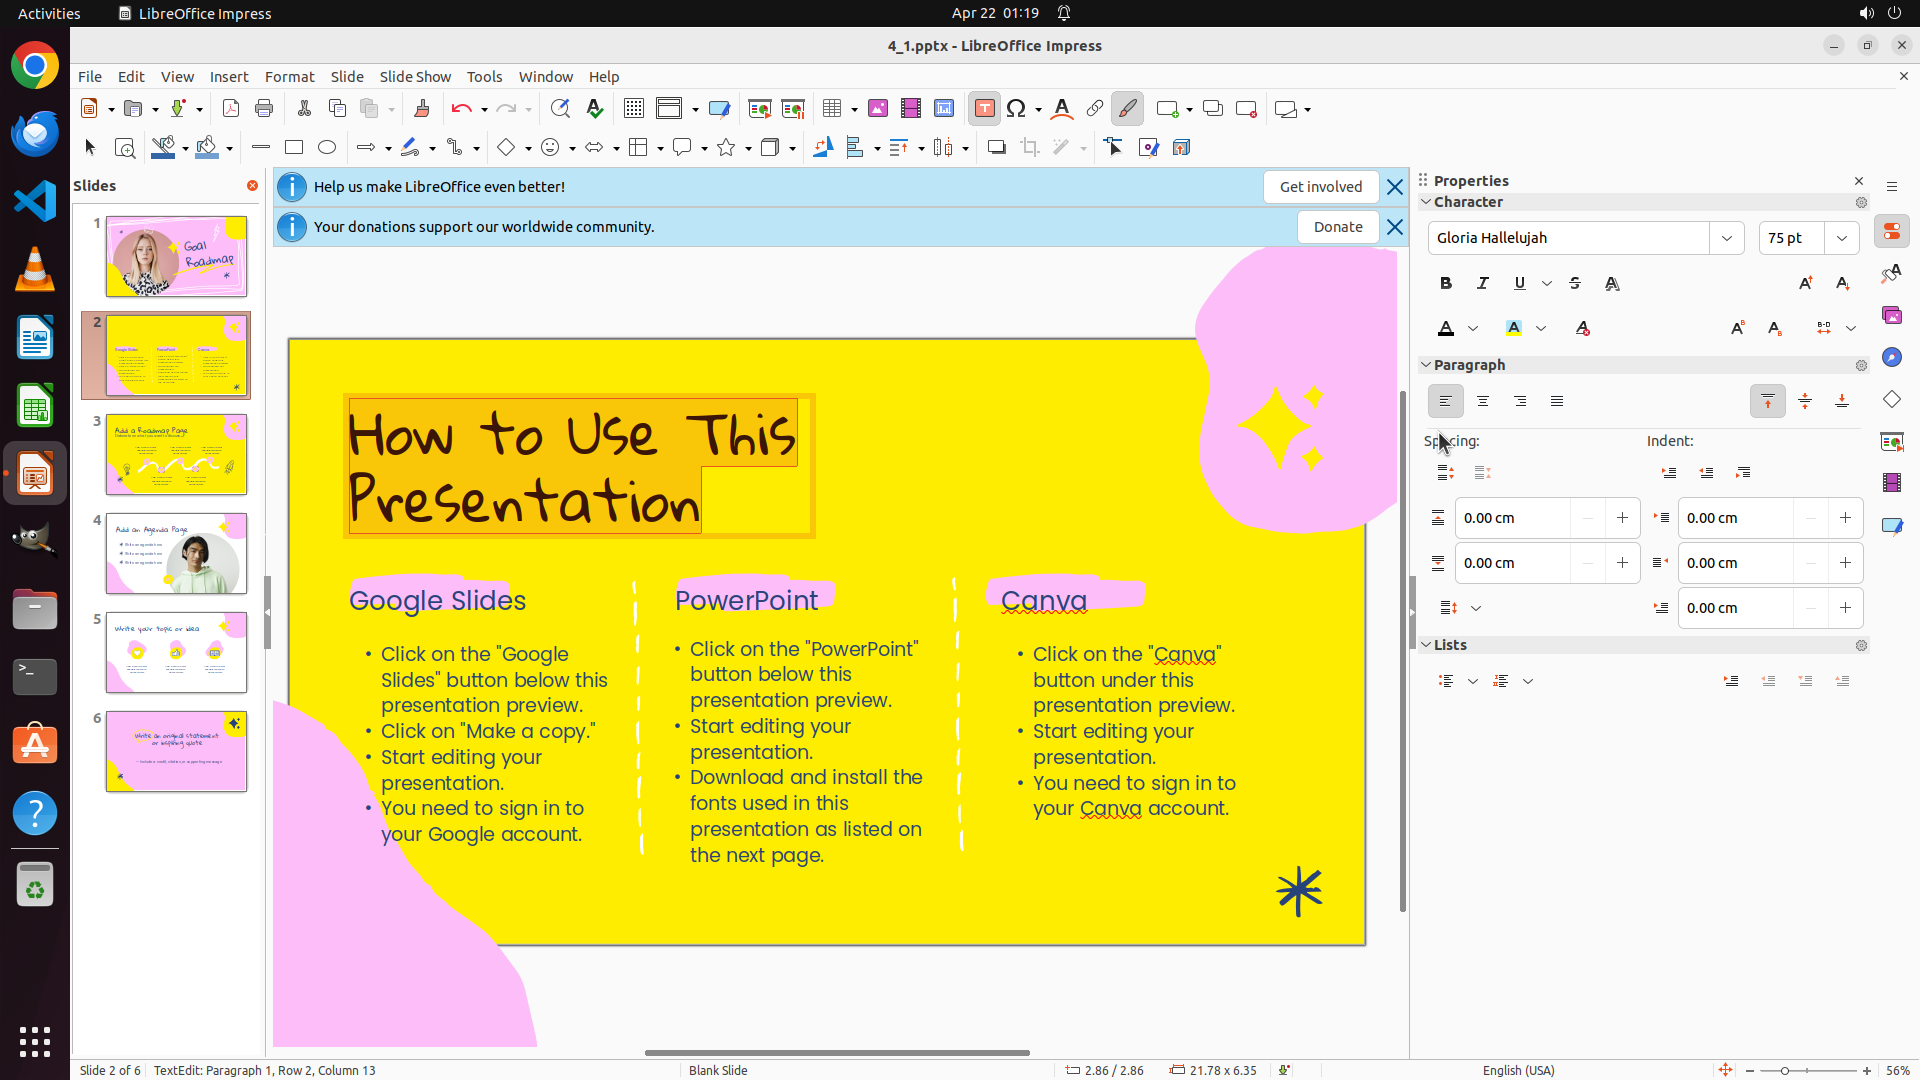Screen dimensions: 1920x1080
Task: Collapse the Paragraph section
Action: [x=1427, y=365]
